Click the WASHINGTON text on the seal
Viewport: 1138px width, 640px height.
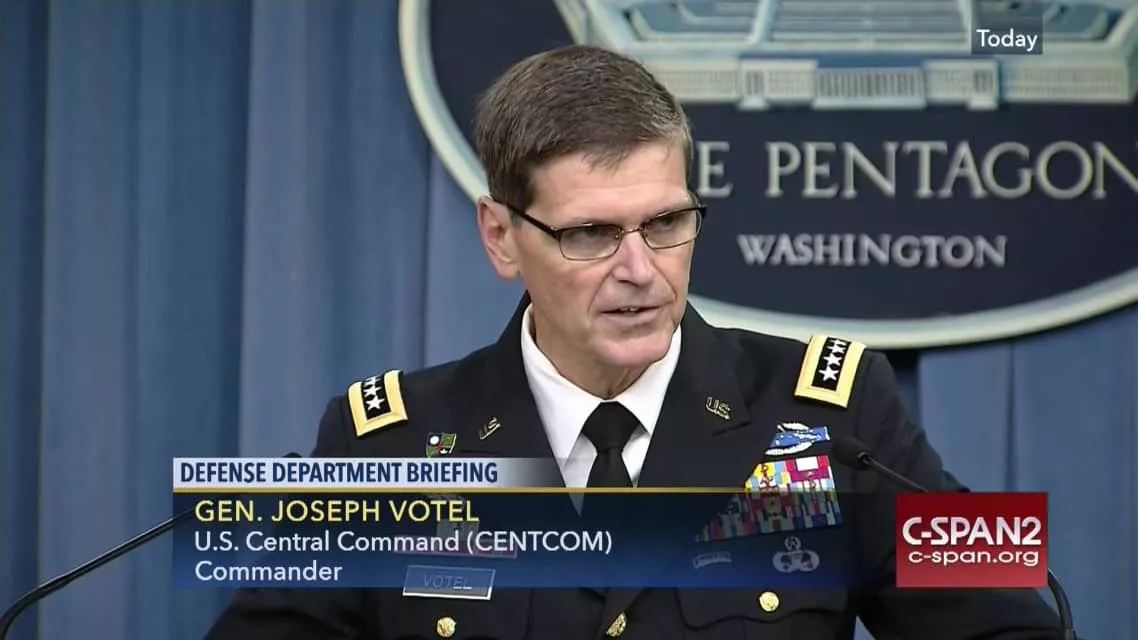(x=872, y=250)
